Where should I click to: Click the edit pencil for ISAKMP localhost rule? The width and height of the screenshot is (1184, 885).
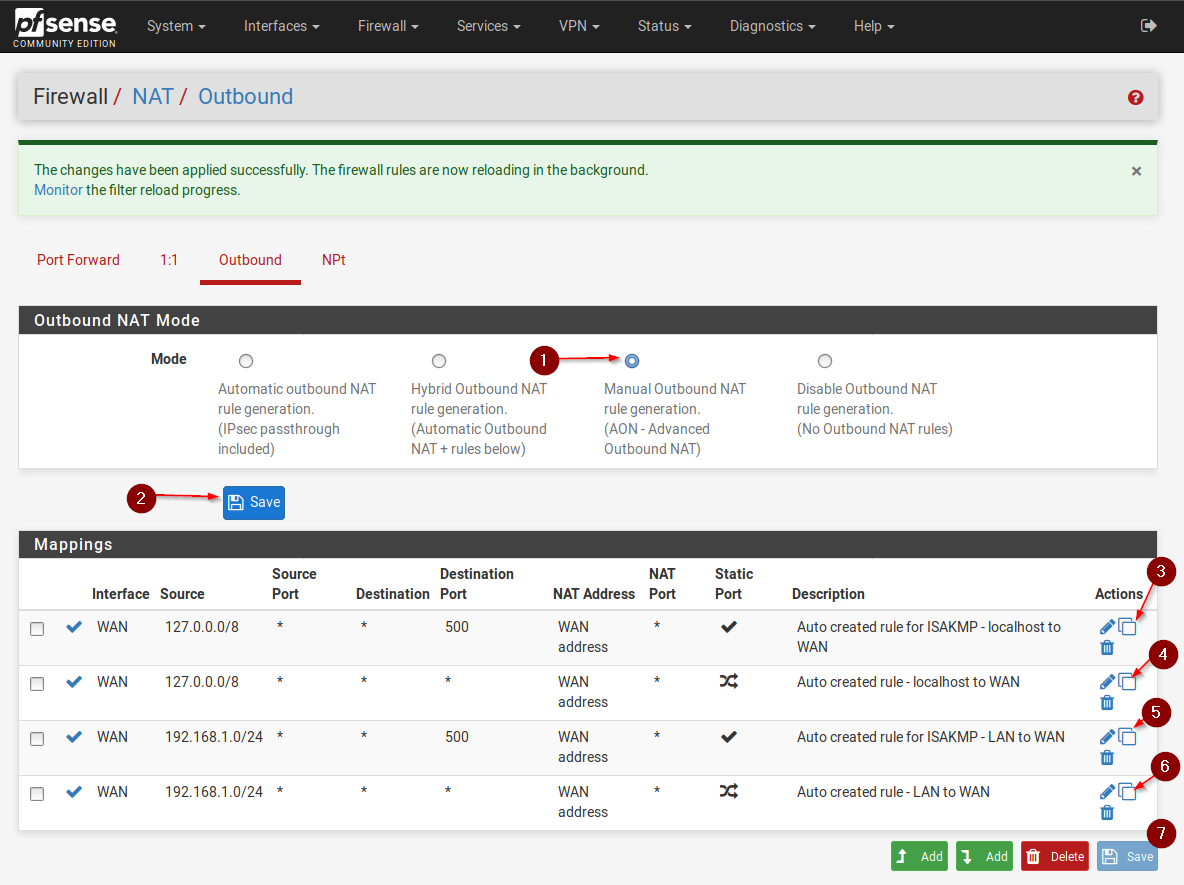pos(1107,627)
